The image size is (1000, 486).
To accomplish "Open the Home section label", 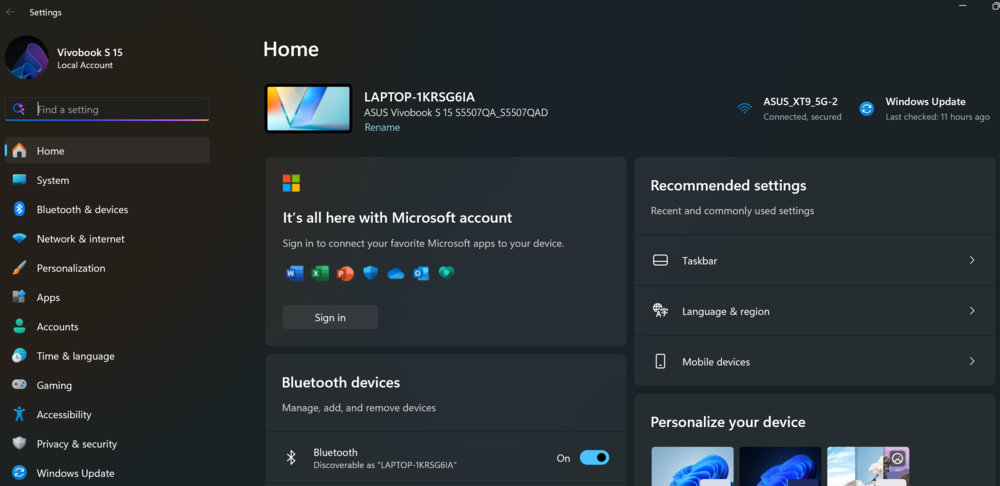I will 50,151.
